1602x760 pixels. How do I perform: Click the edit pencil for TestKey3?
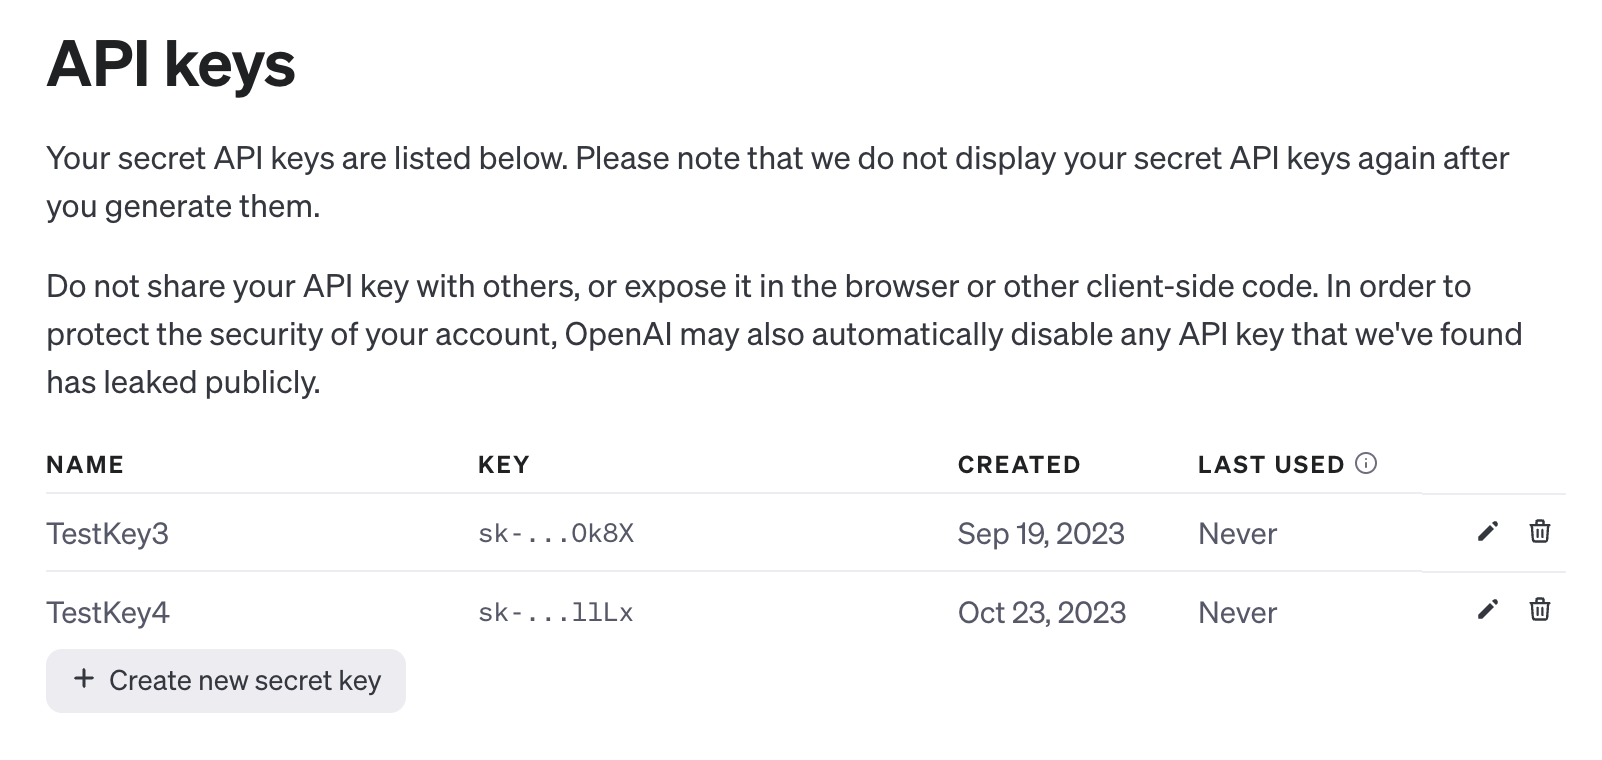(x=1488, y=531)
